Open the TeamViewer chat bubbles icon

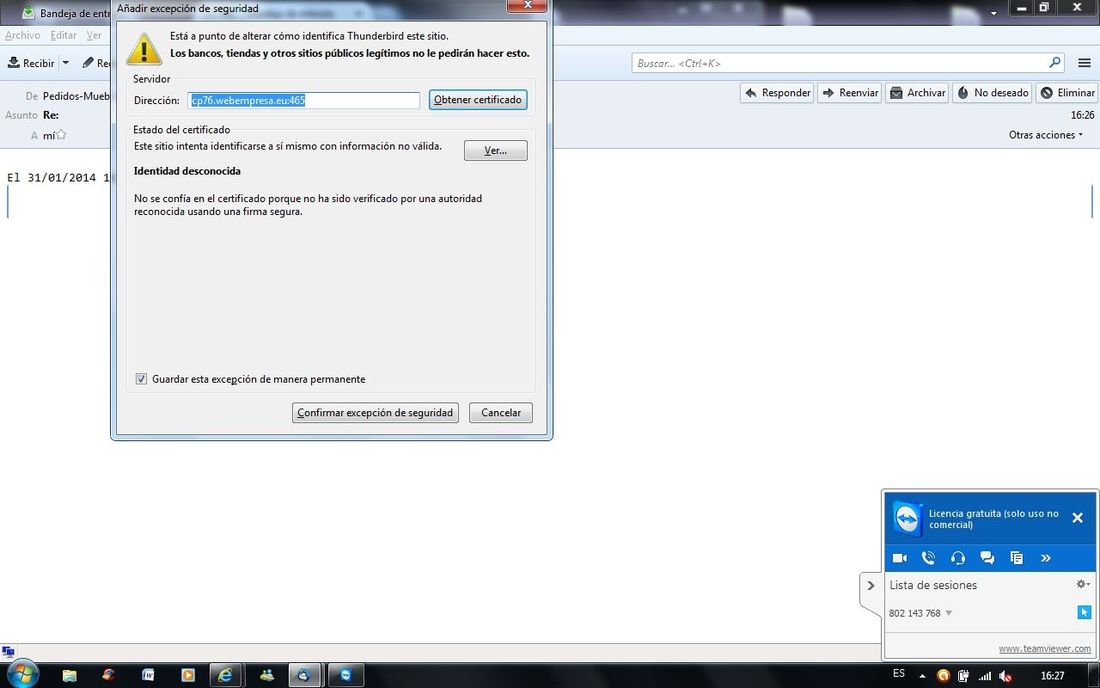pos(987,558)
